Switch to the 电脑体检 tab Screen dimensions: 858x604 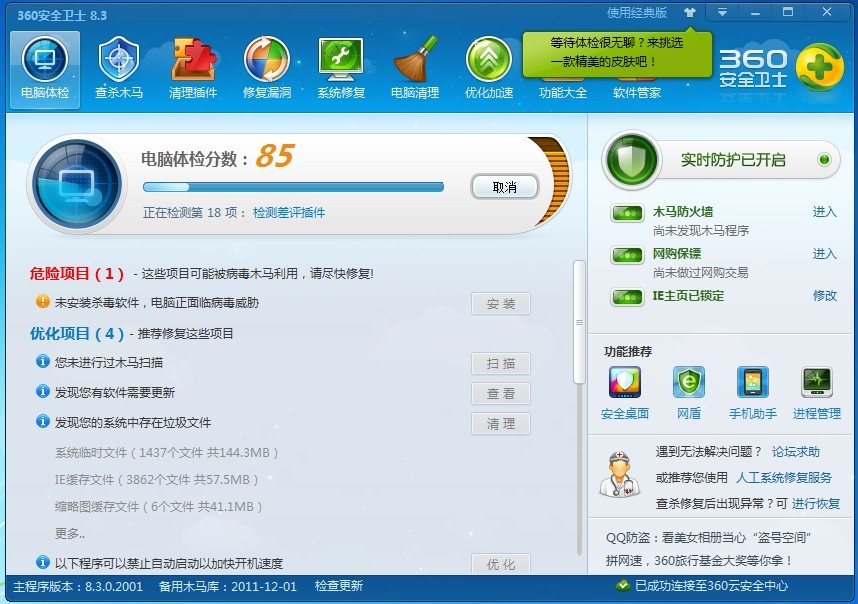point(45,68)
